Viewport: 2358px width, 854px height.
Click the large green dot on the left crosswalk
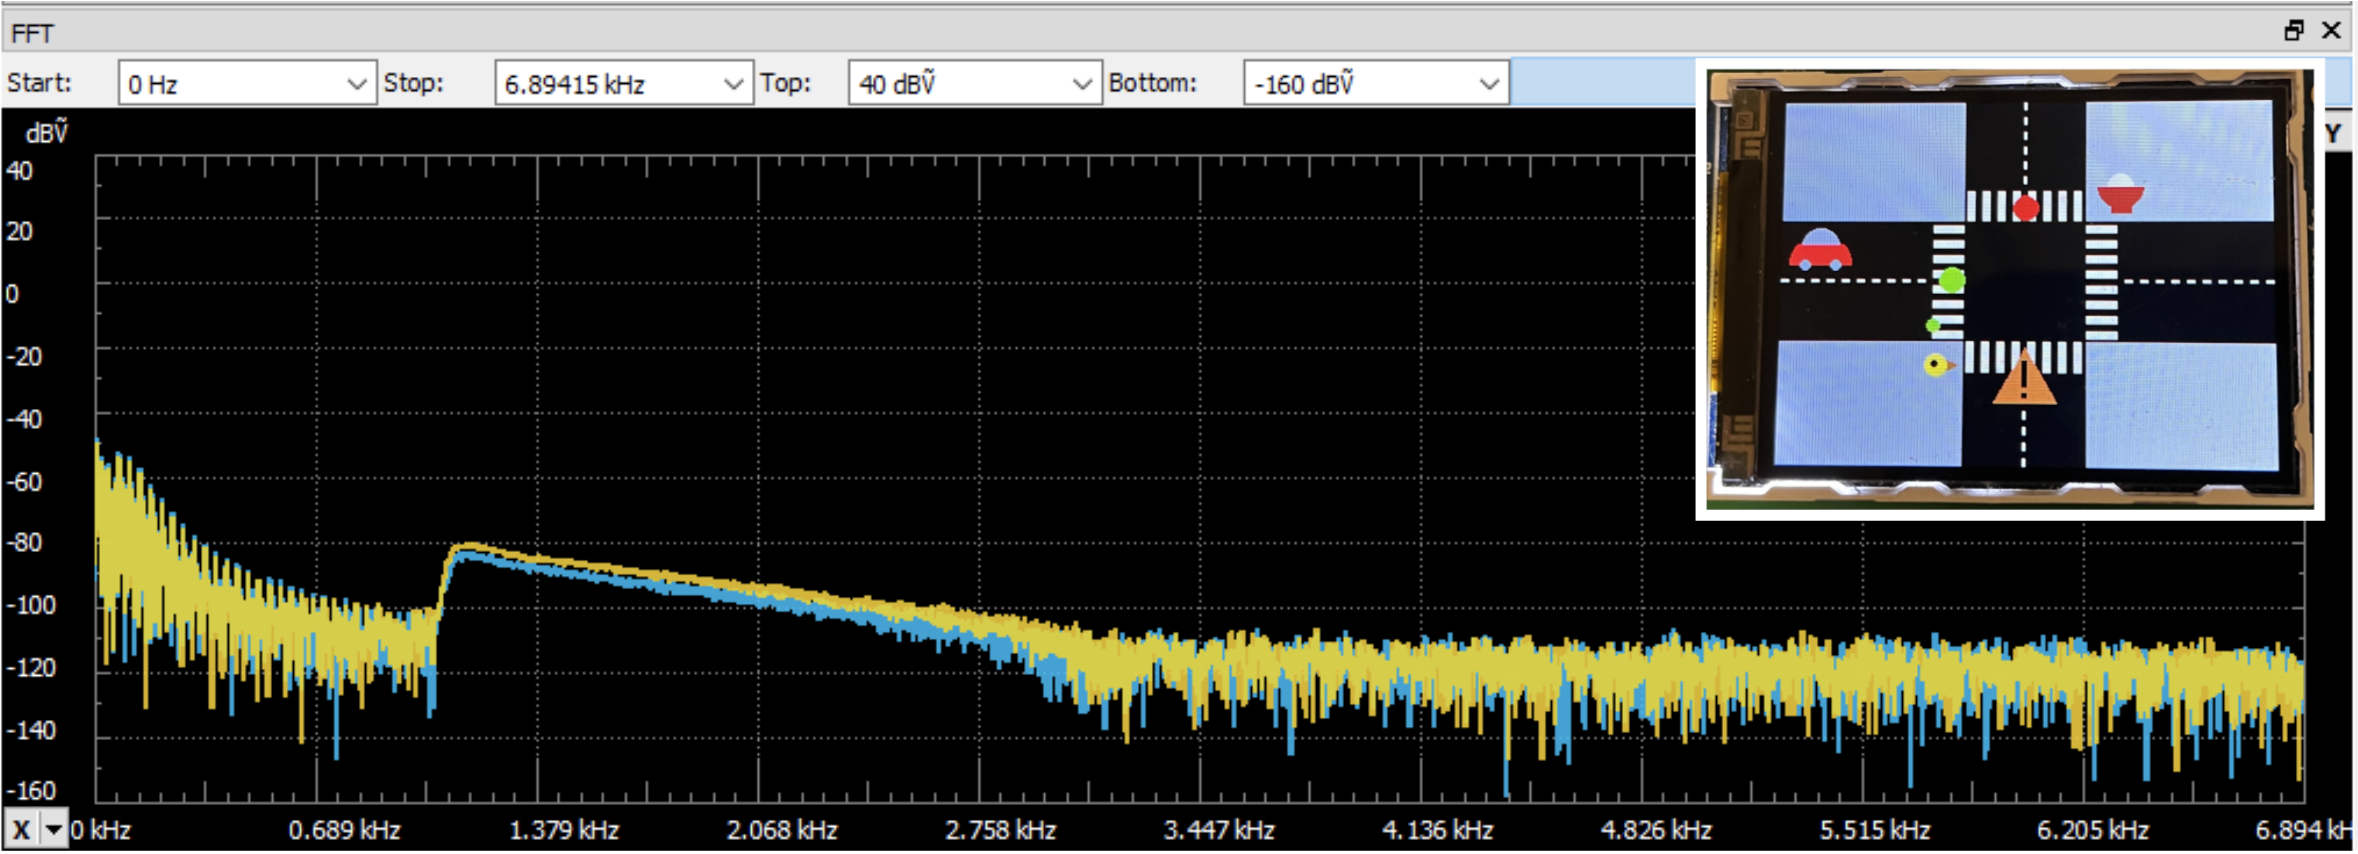pyautogui.click(x=1951, y=280)
